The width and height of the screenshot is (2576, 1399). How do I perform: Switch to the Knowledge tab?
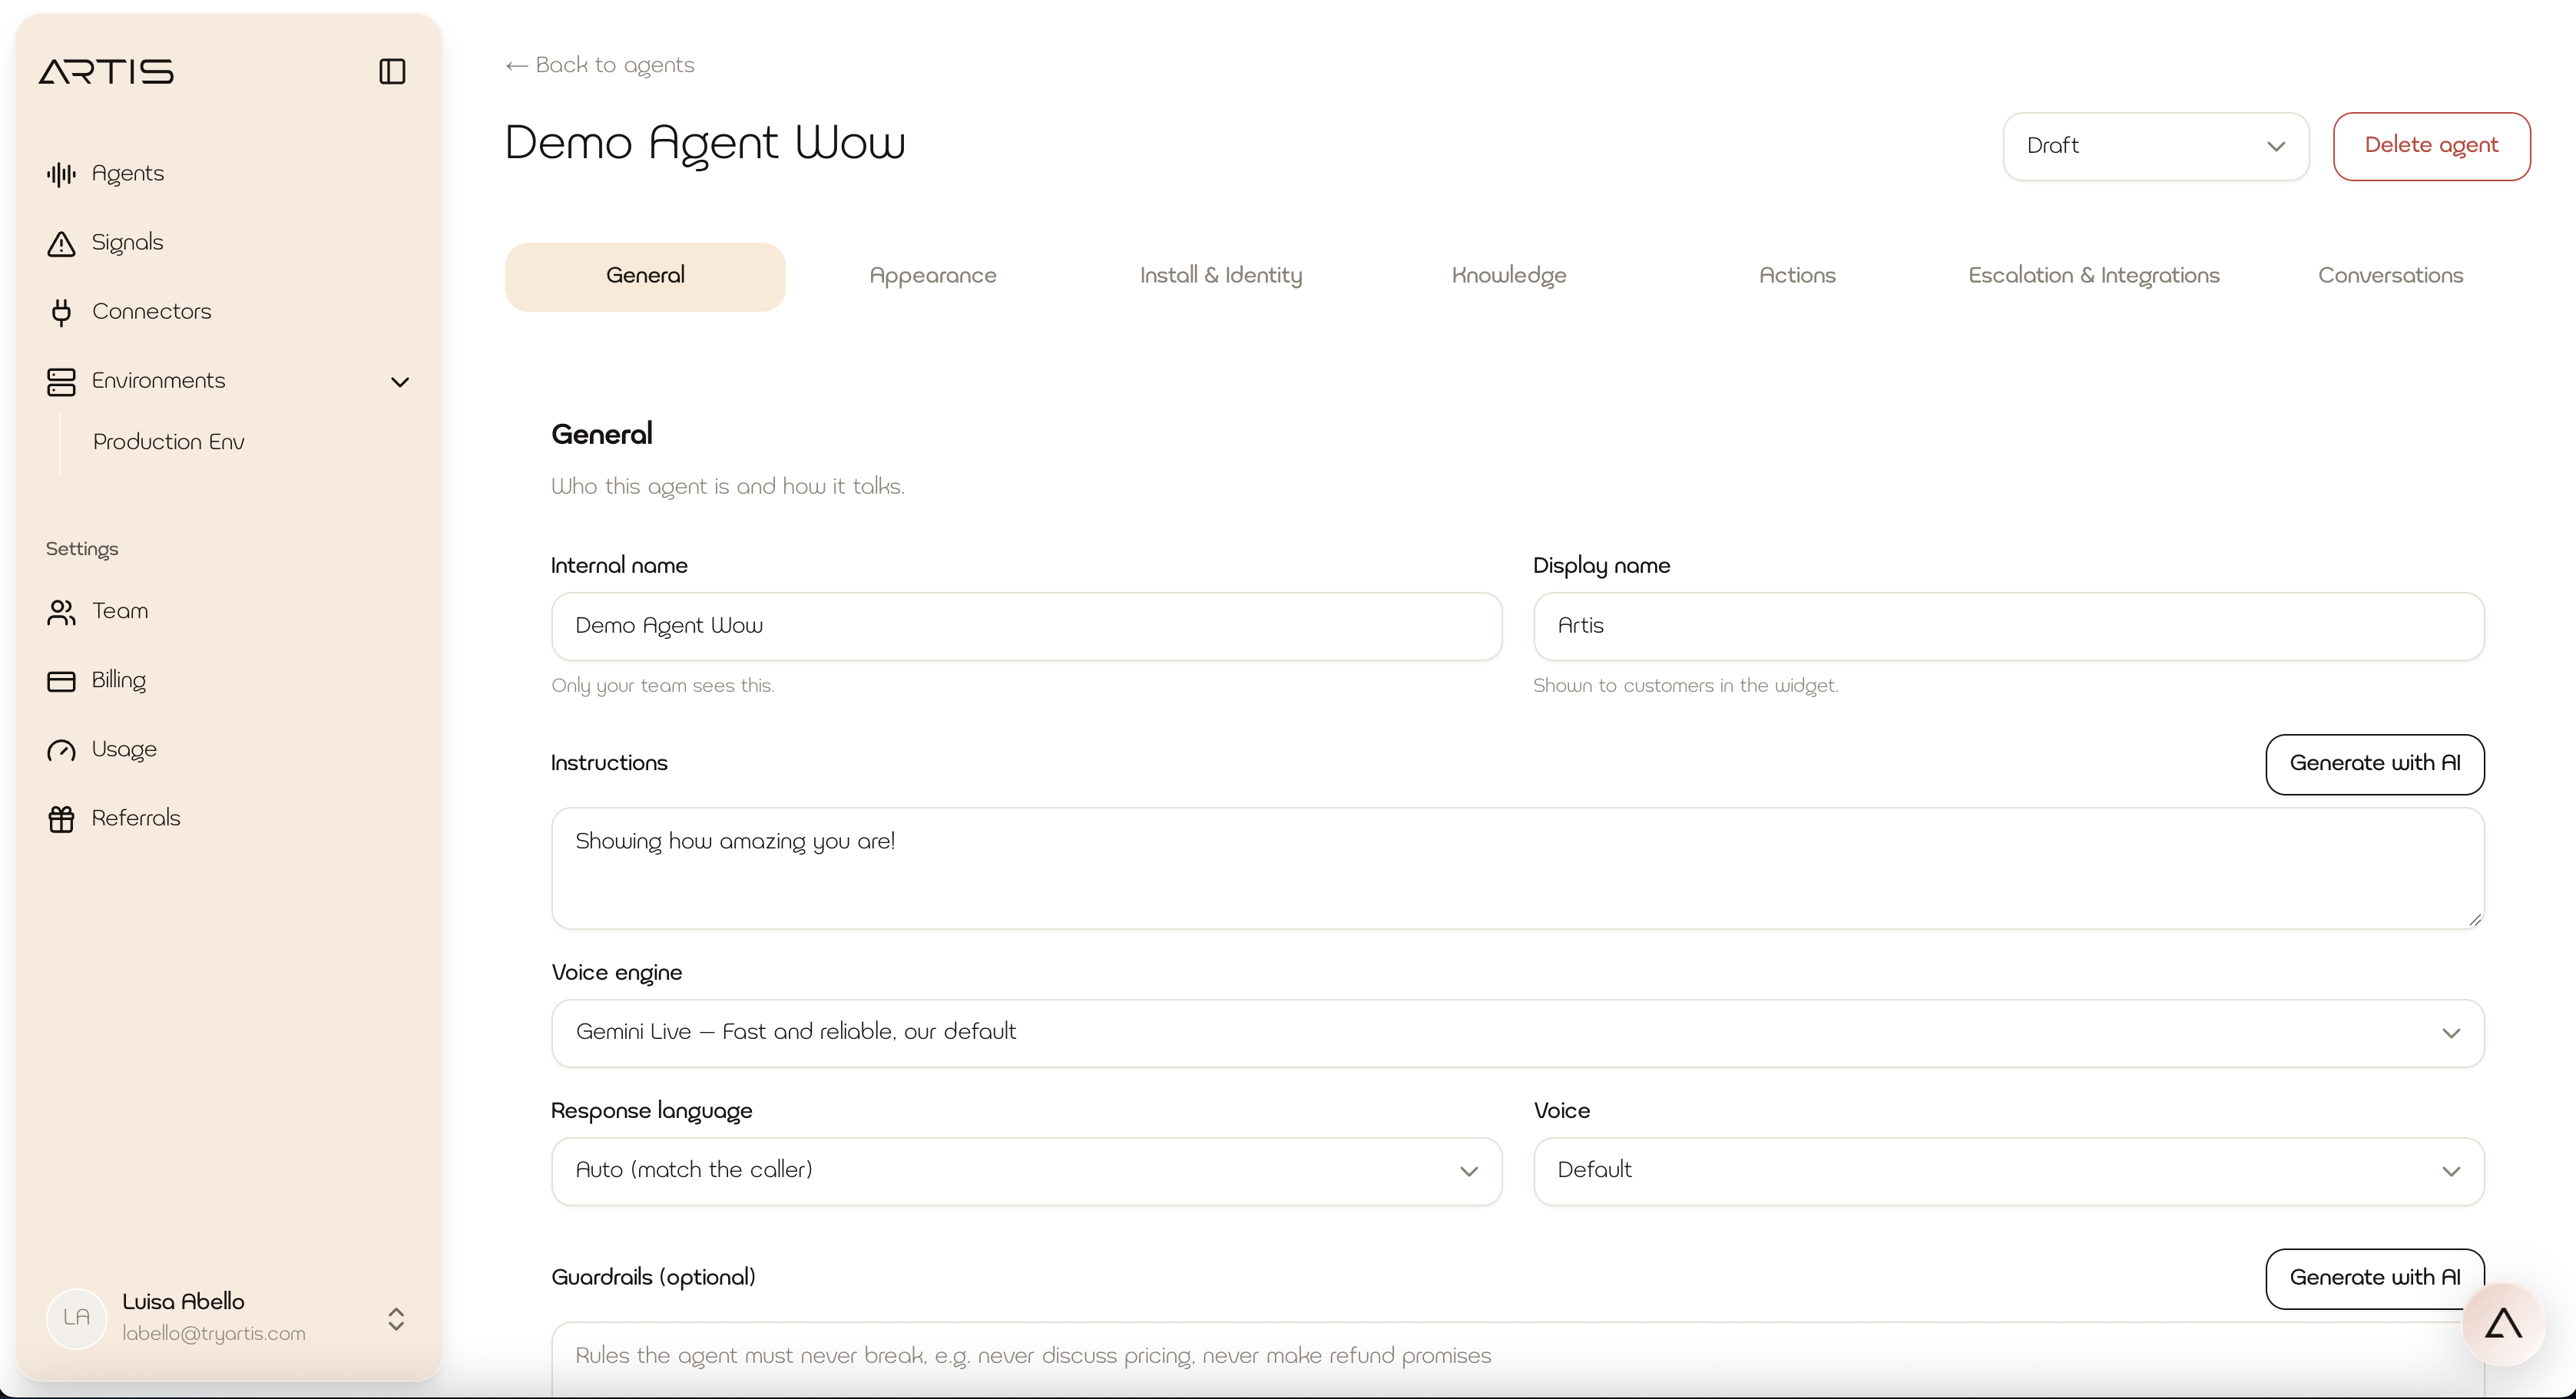coord(1508,276)
